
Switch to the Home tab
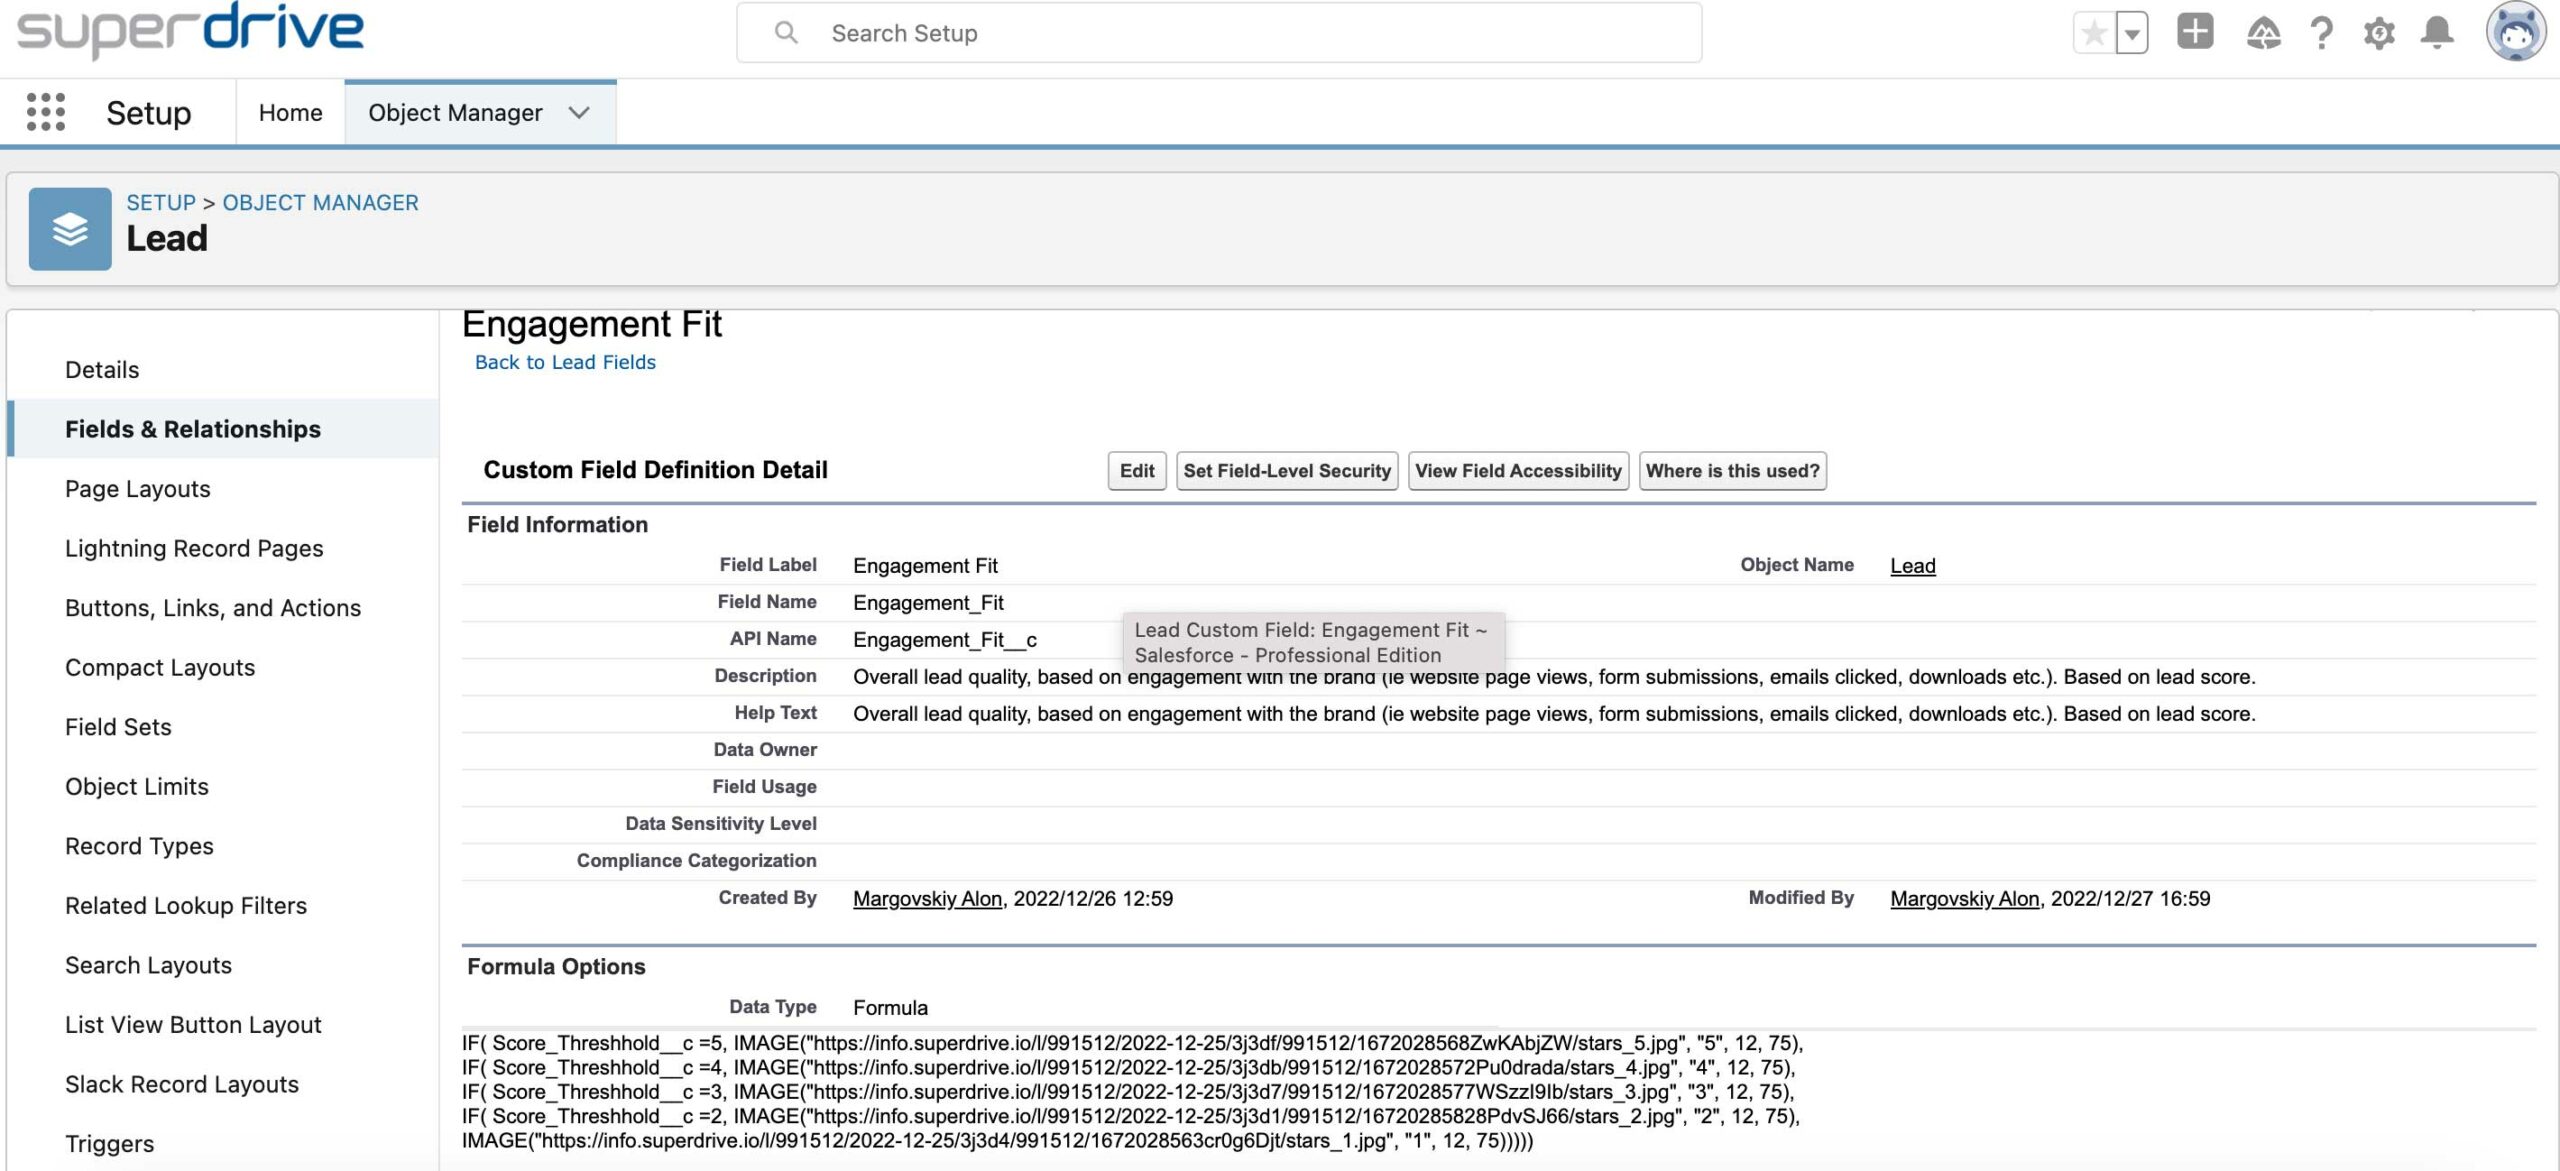(x=290, y=113)
